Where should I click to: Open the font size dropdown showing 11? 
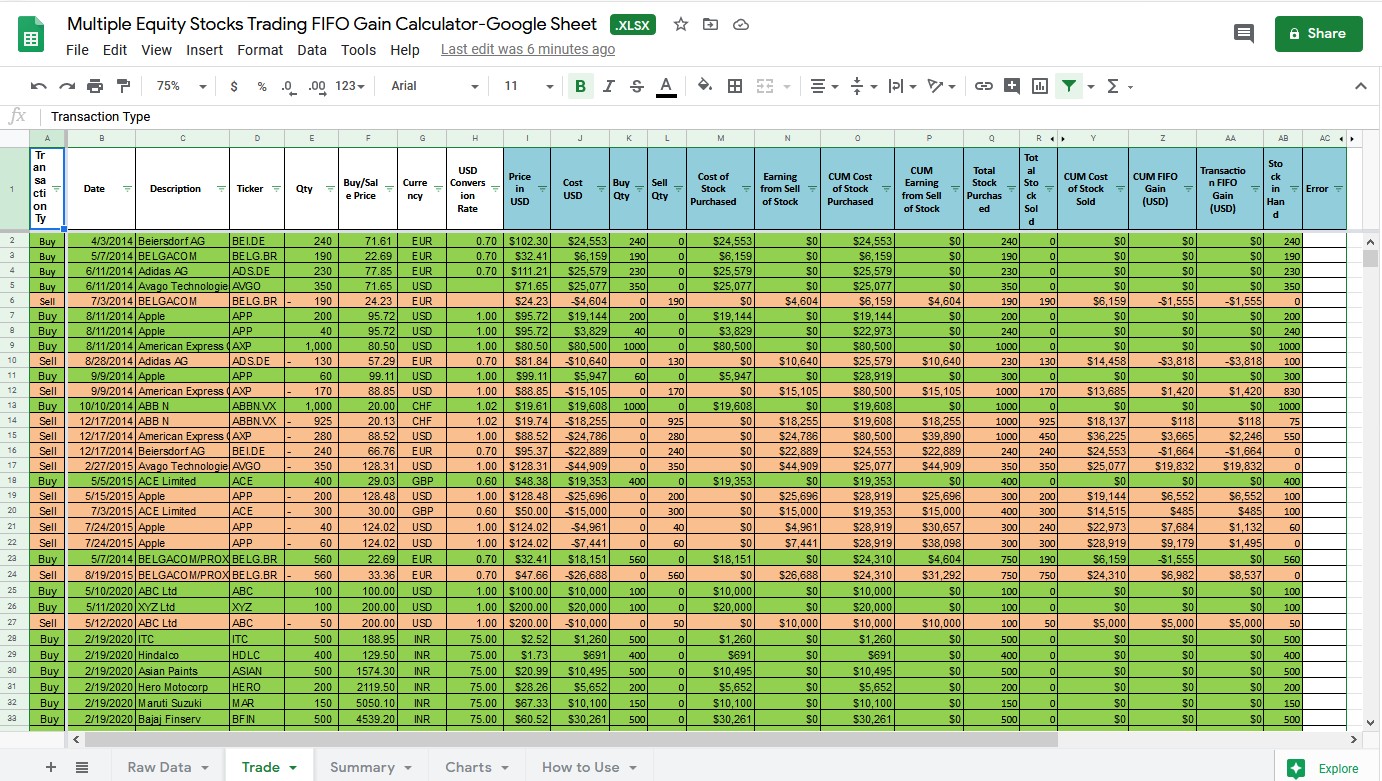[x=528, y=86]
